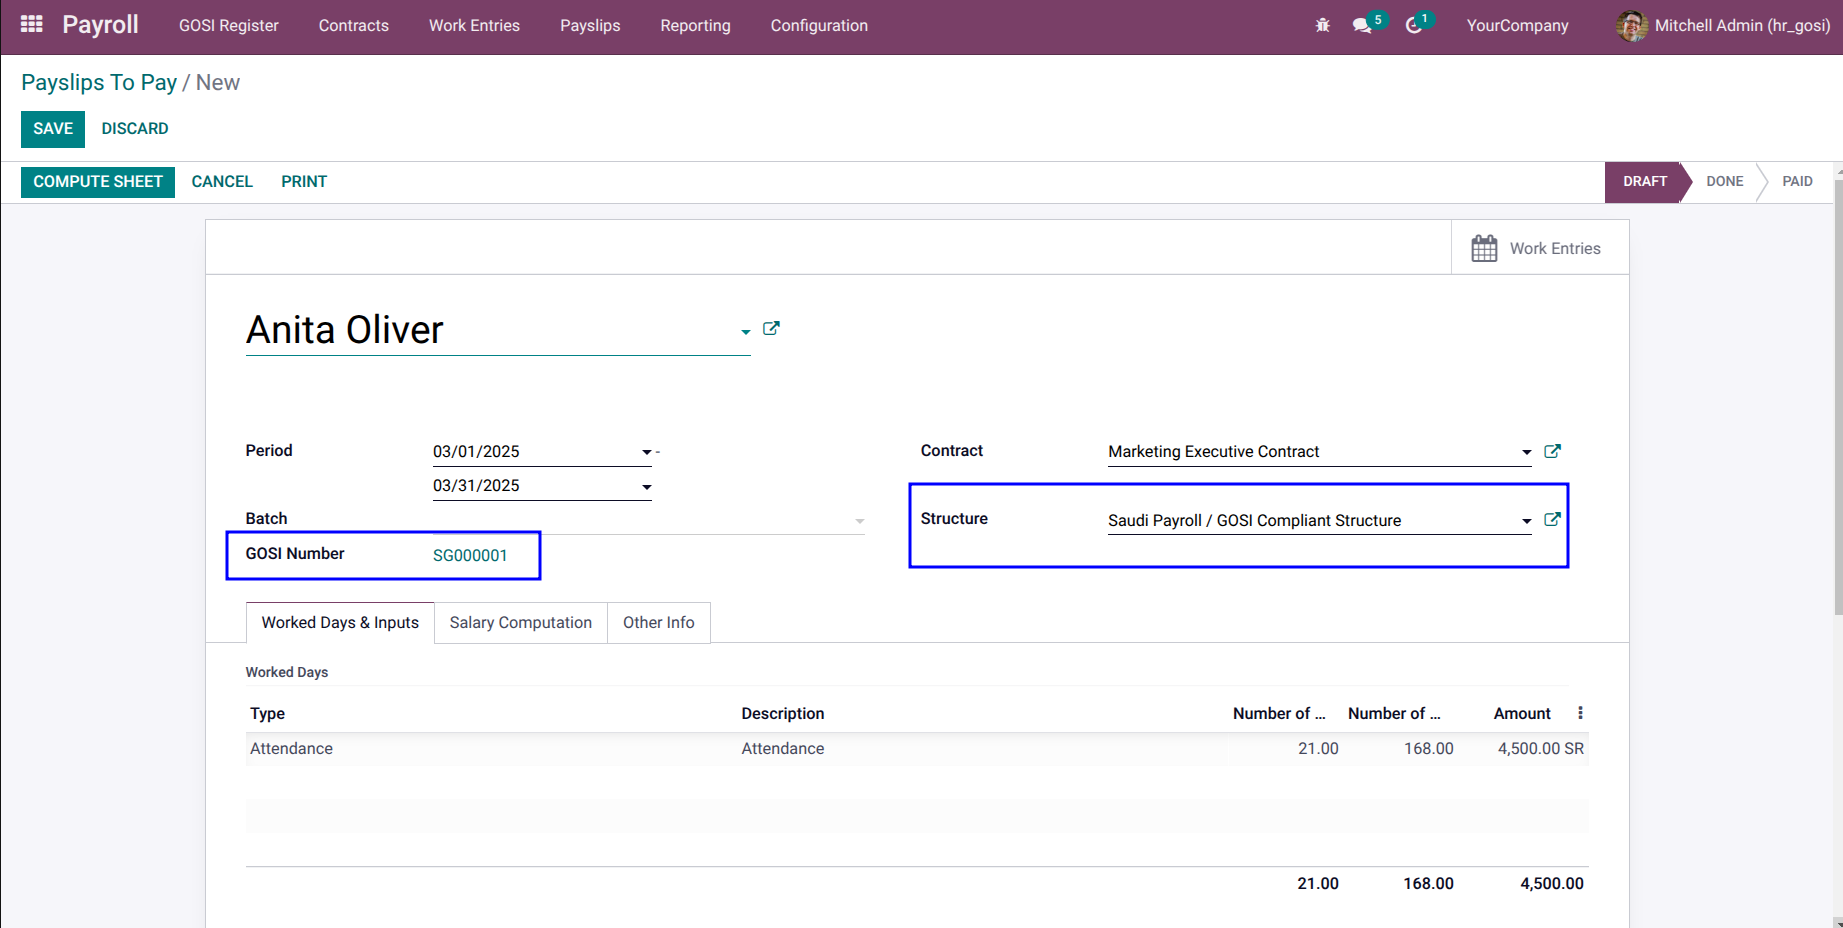Image resolution: width=1843 pixels, height=928 pixels.
Task: Open the conversations chat icon
Action: coord(1362,25)
